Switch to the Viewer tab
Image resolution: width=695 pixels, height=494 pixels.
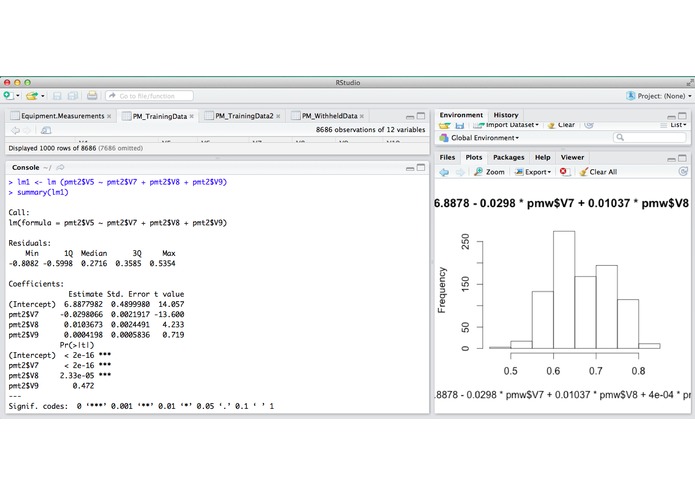coord(572,157)
